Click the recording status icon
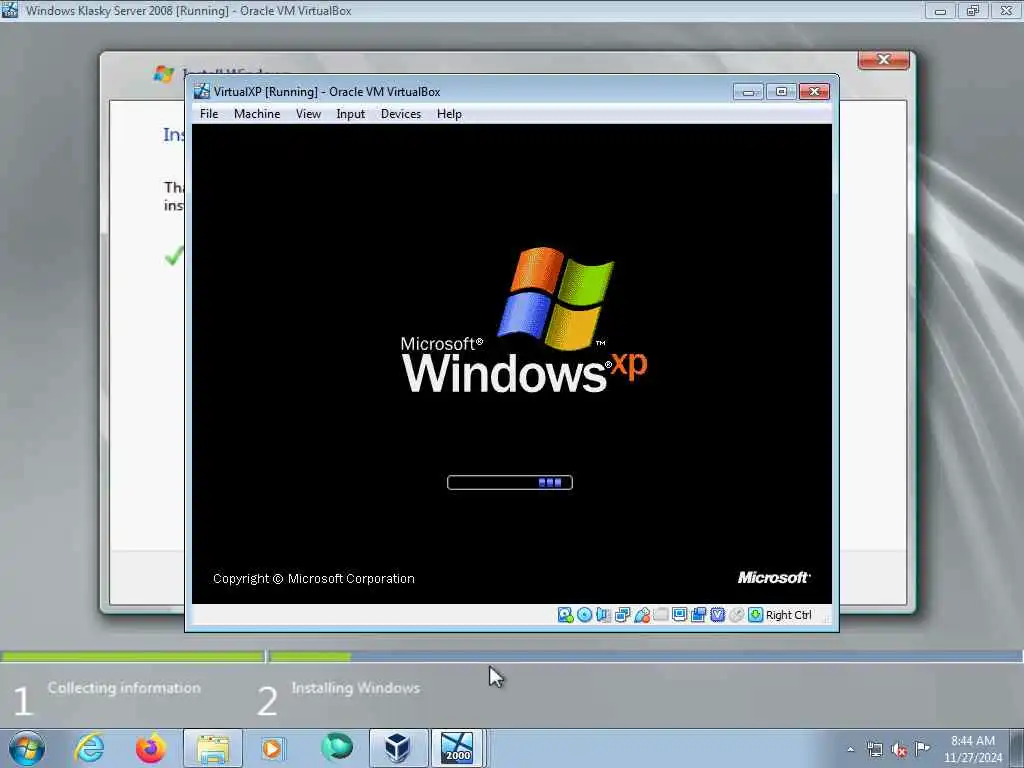The image size is (1024, 768). pyautogui.click(x=699, y=615)
